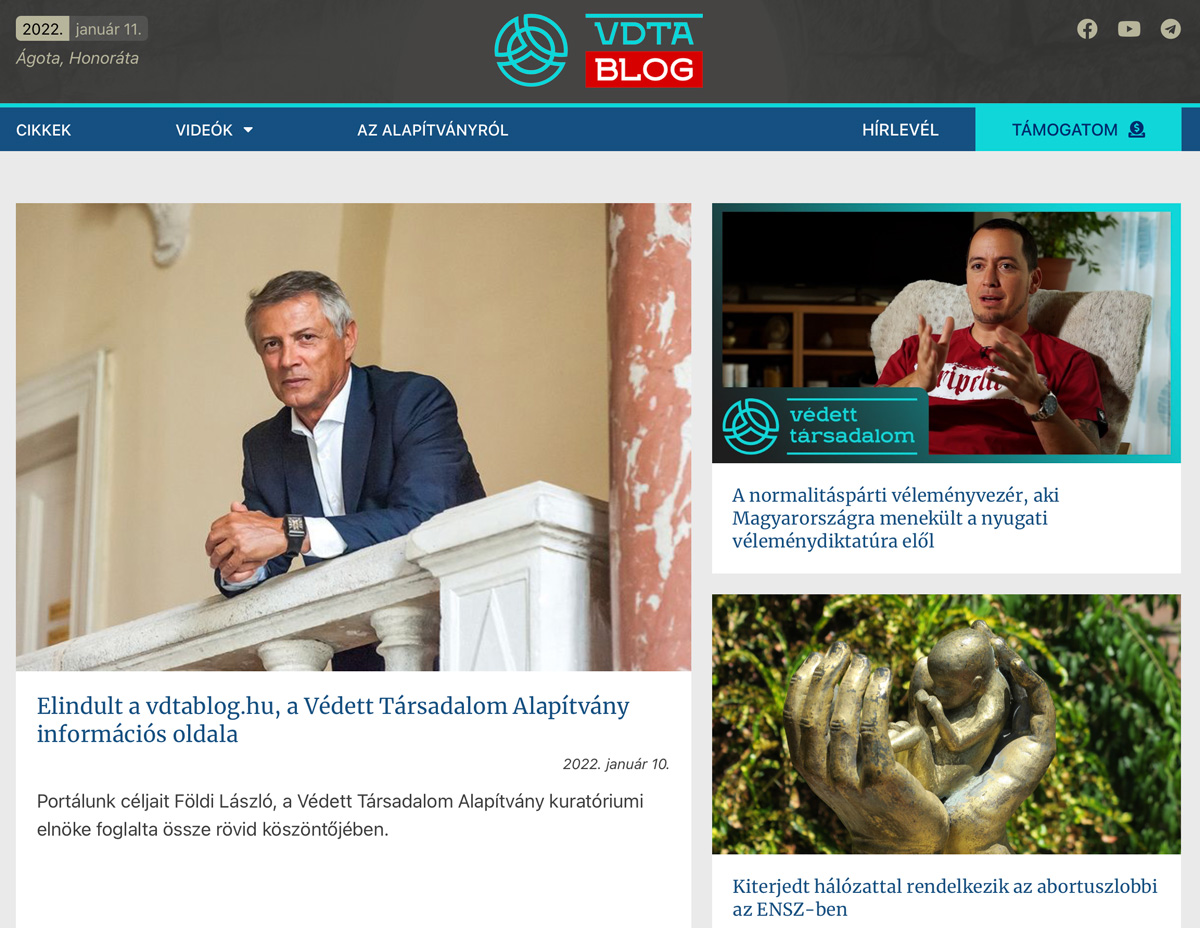Open the Elindult a vdtablog.hu article headline
This screenshot has width=1200, height=928.
333,720
